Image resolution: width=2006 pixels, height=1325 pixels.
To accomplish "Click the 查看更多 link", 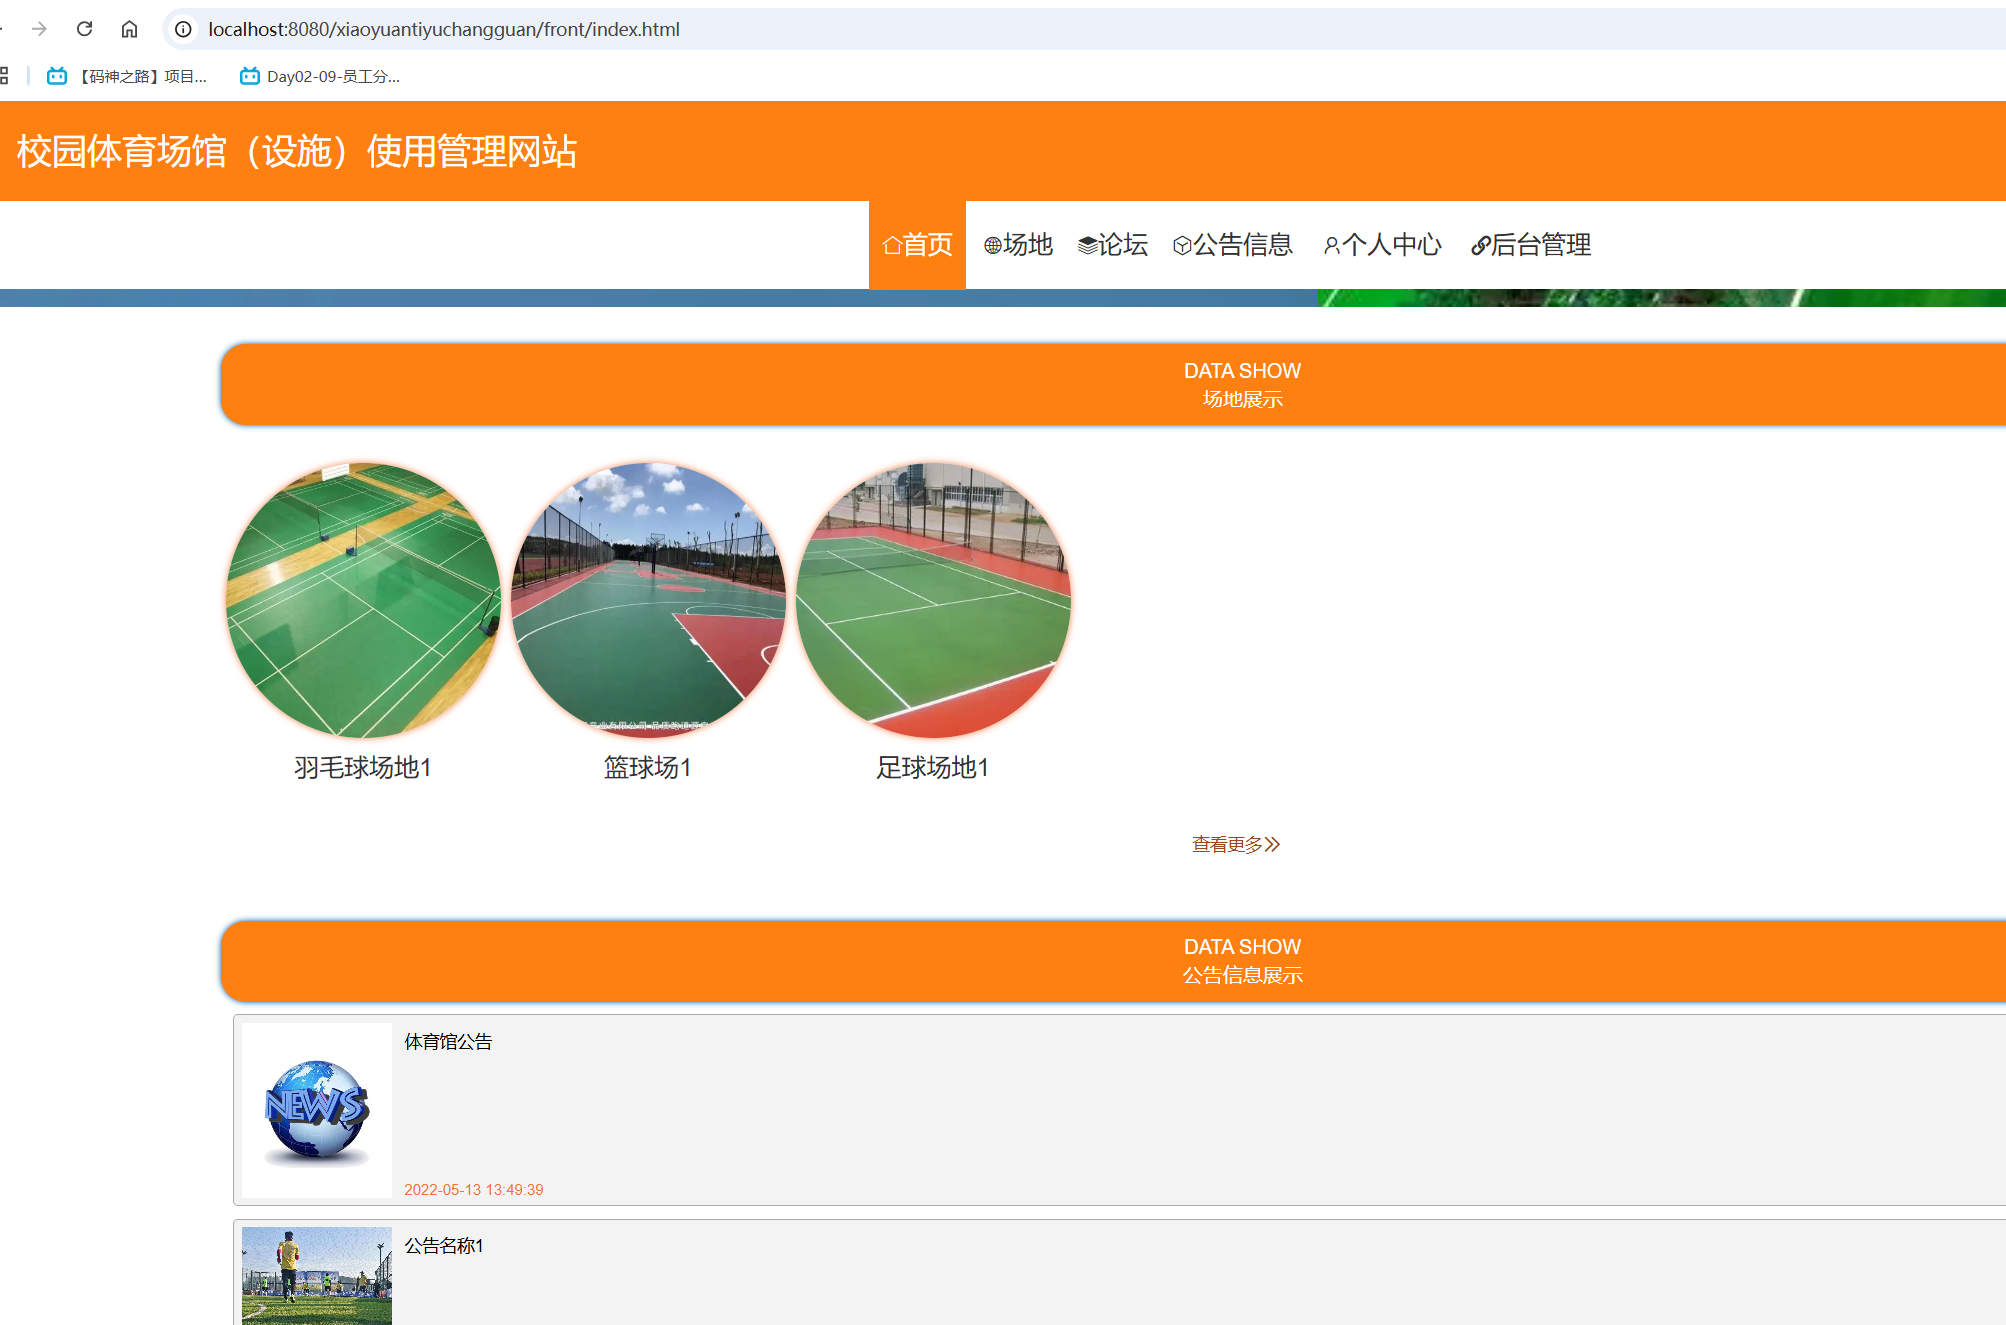I will click(x=1236, y=845).
